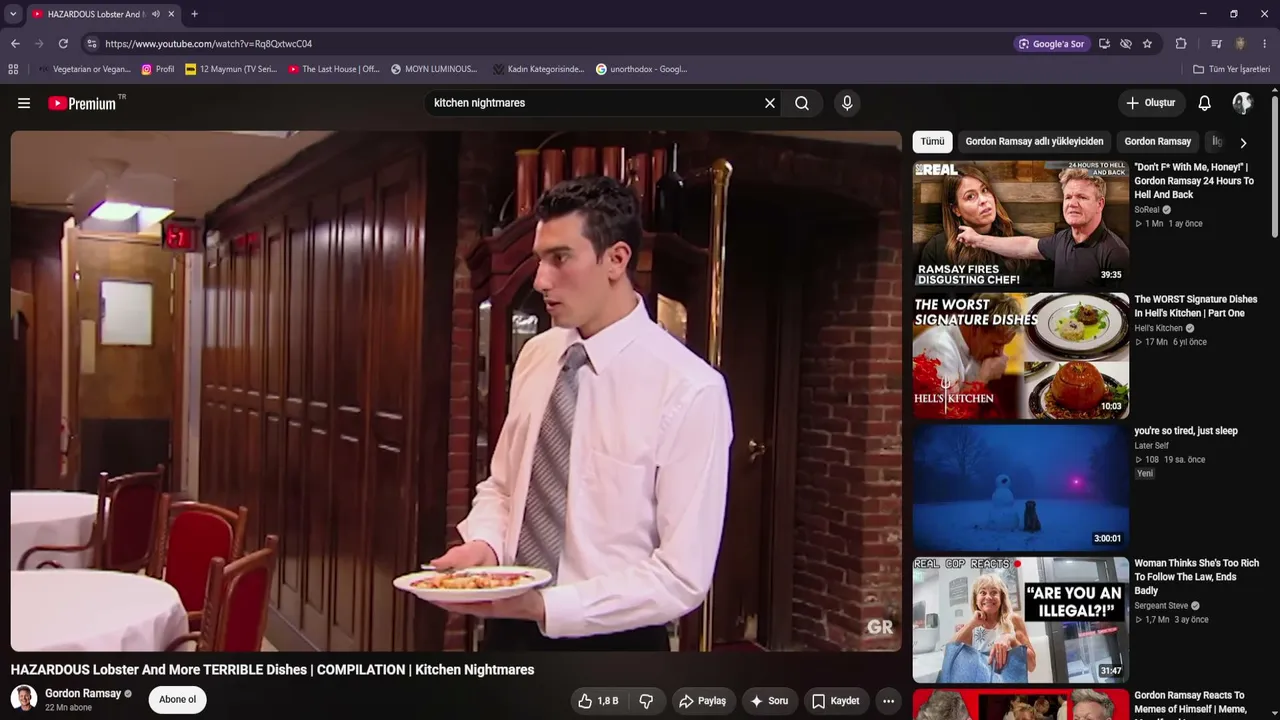The height and width of the screenshot is (720, 1280).
Task: Click the browser address bar URL
Action: [209, 44]
